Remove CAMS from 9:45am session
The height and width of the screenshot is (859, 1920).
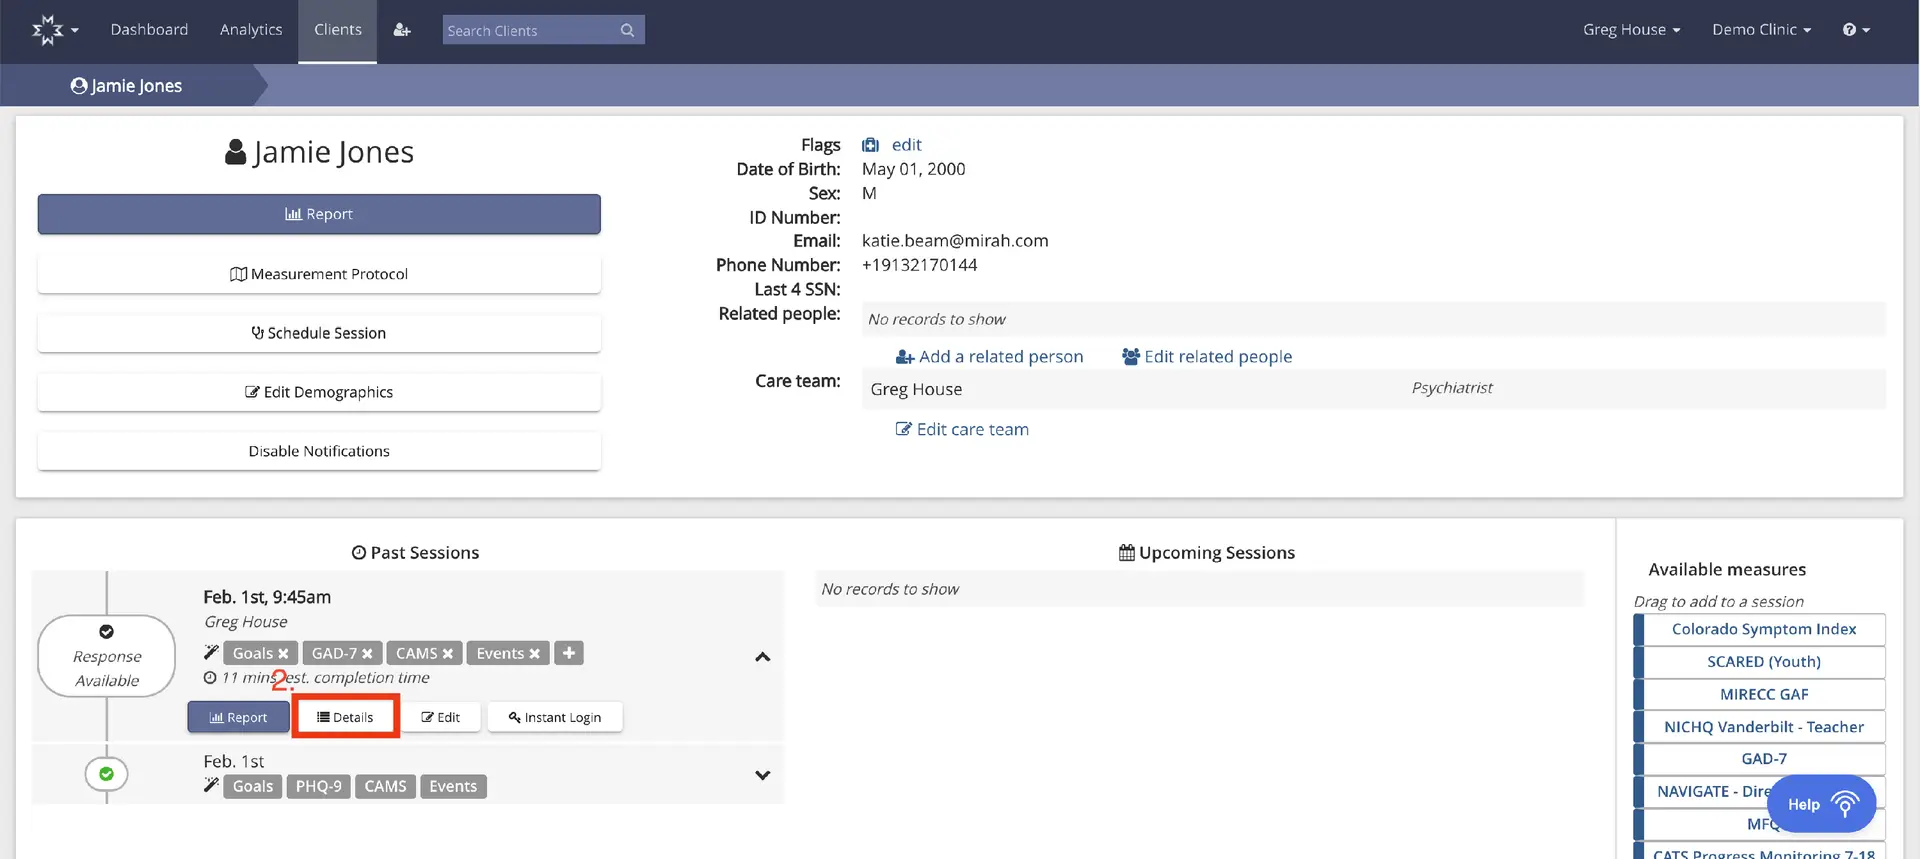pyautogui.click(x=447, y=654)
